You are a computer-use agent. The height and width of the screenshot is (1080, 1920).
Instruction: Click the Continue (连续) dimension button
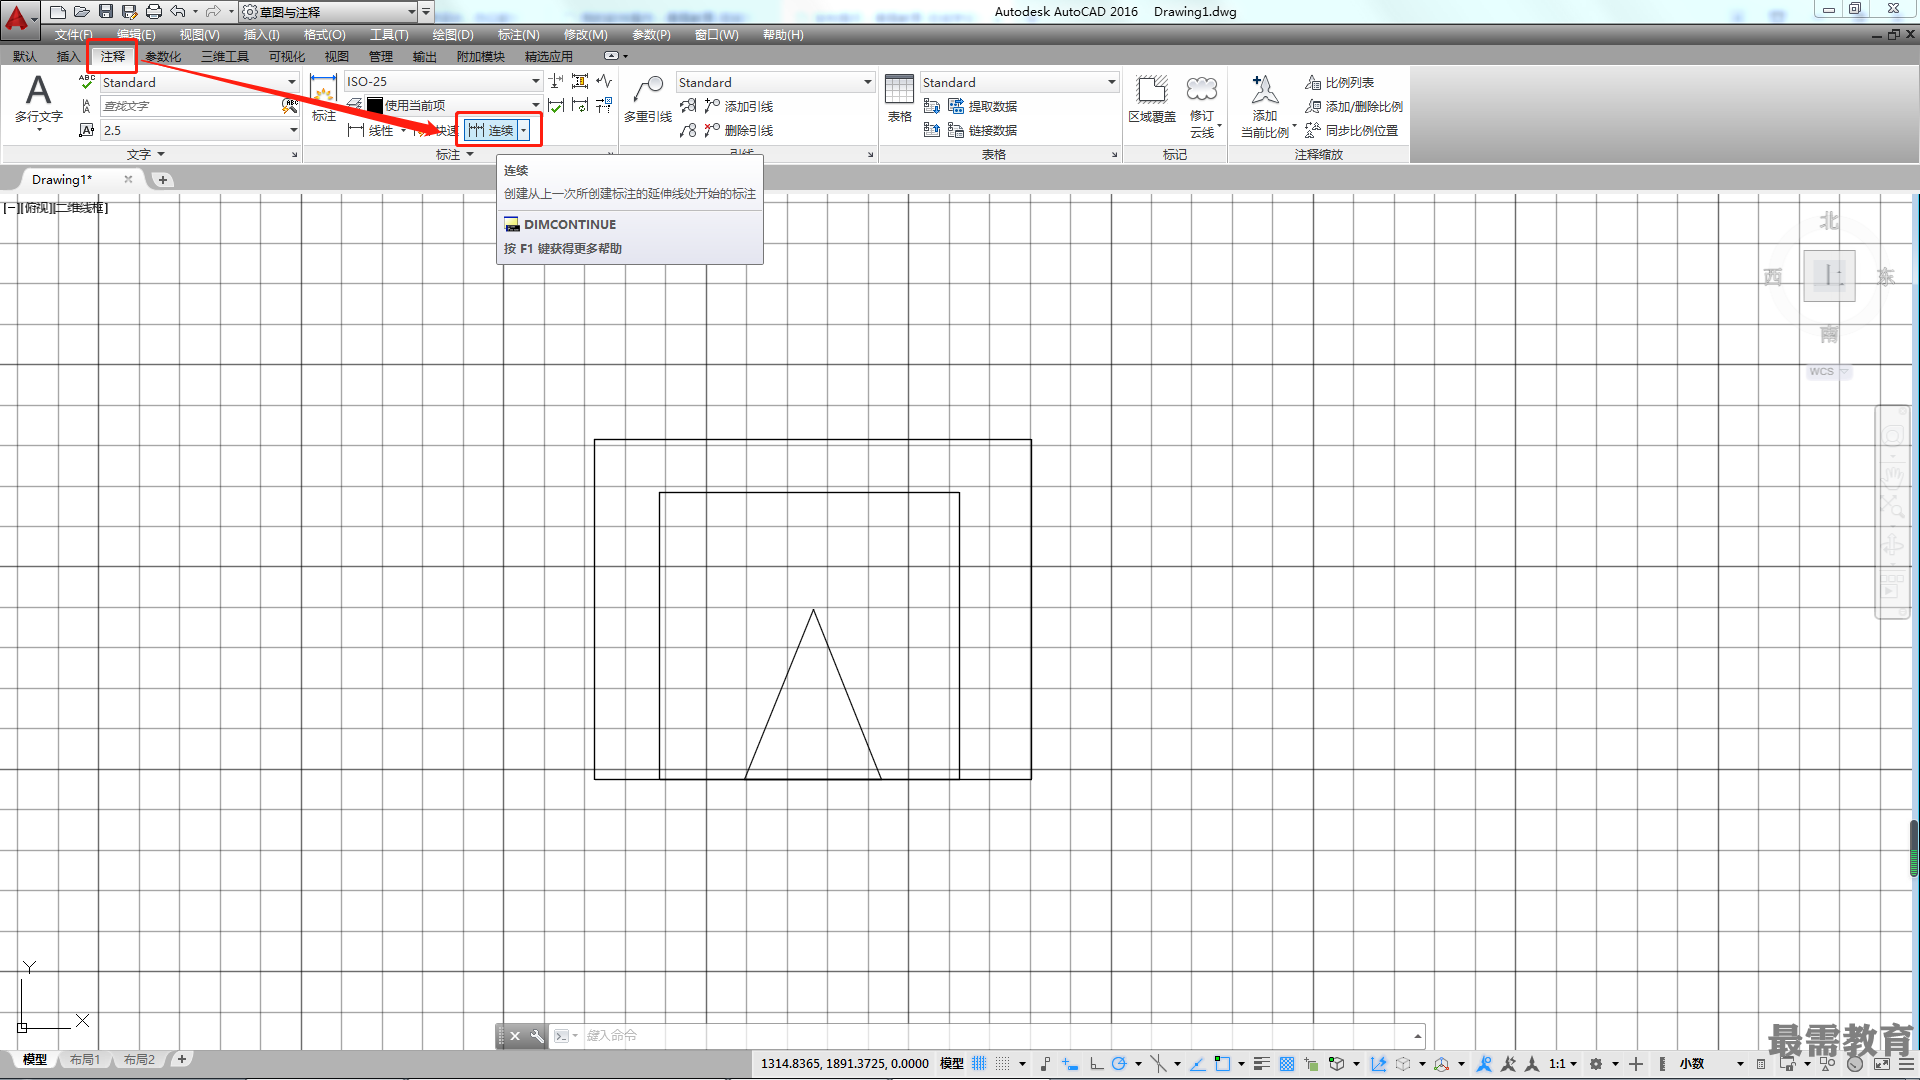coord(491,130)
